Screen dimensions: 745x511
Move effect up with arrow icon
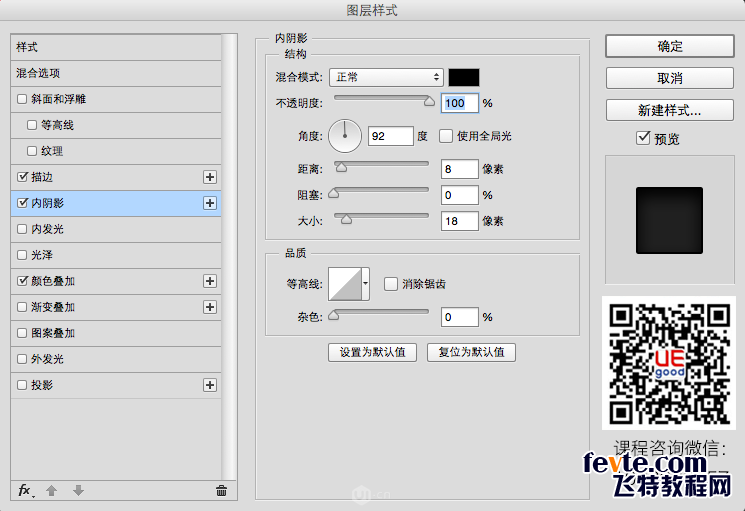(51, 491)
